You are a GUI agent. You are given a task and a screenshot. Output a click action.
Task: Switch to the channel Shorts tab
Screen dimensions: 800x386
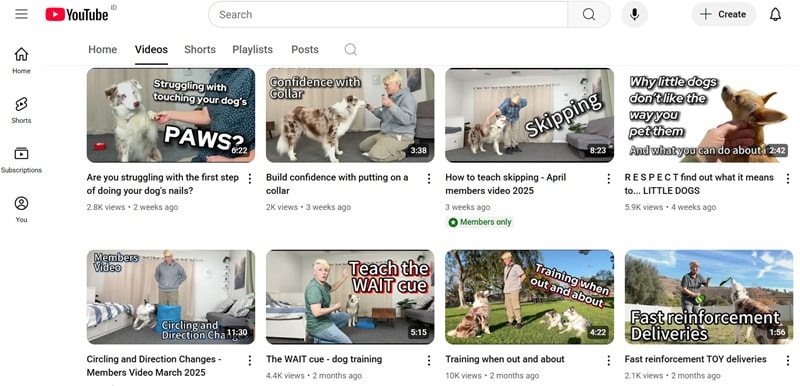pyautogui.click(x=200, y=49)
